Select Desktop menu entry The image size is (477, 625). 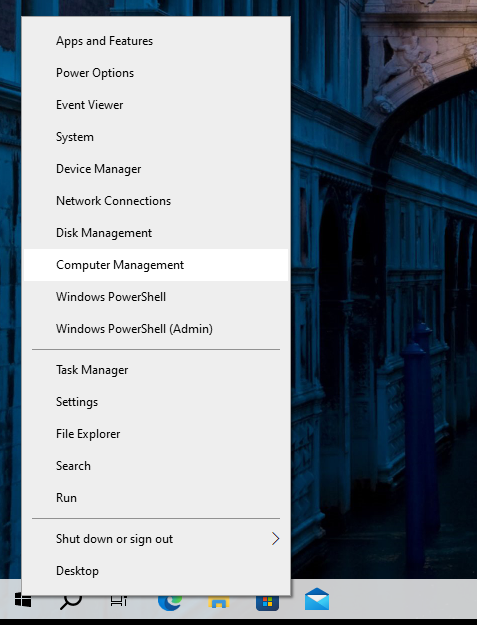coord(156,571)
